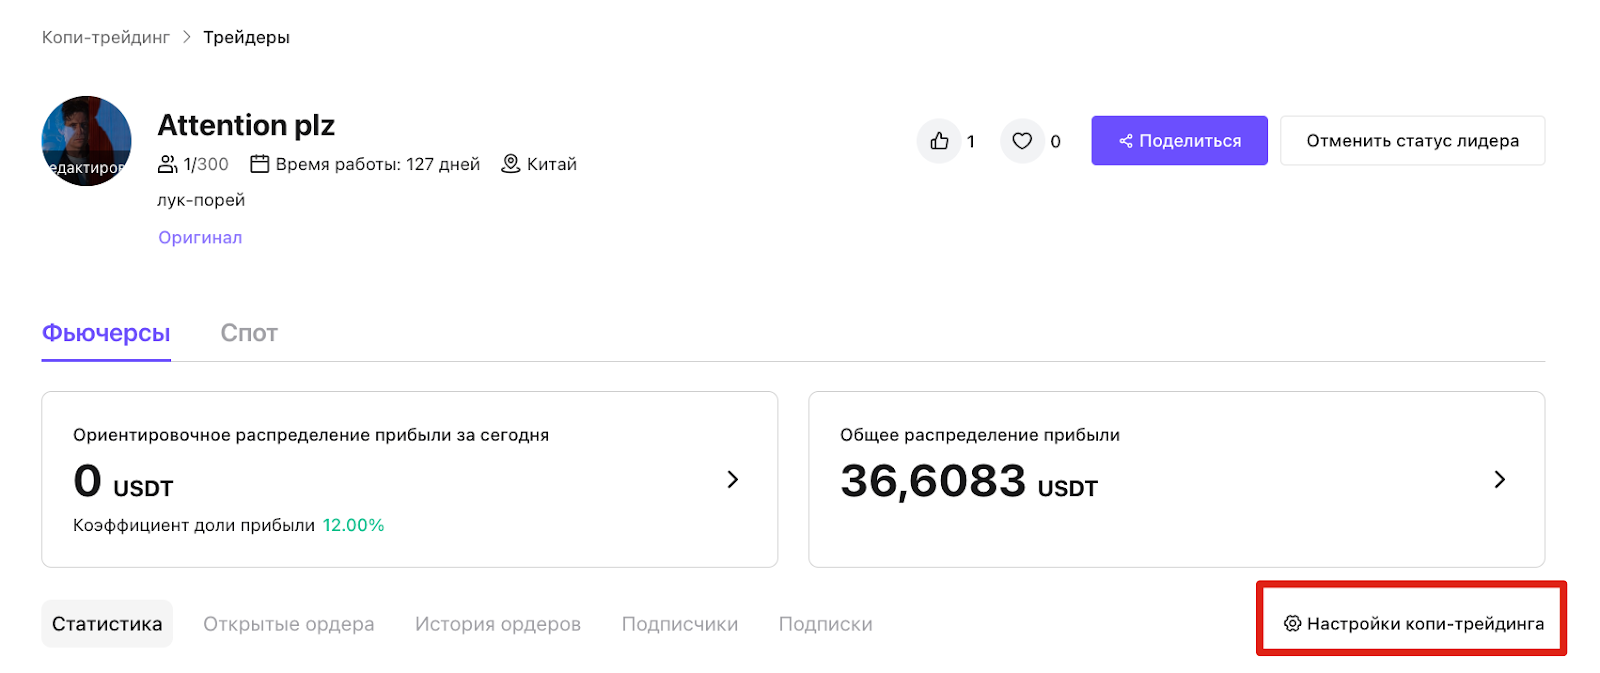Viewport: 1600px width, 673px height.
Task: Click the Оригинал link under bio
Action: point(200,238)
